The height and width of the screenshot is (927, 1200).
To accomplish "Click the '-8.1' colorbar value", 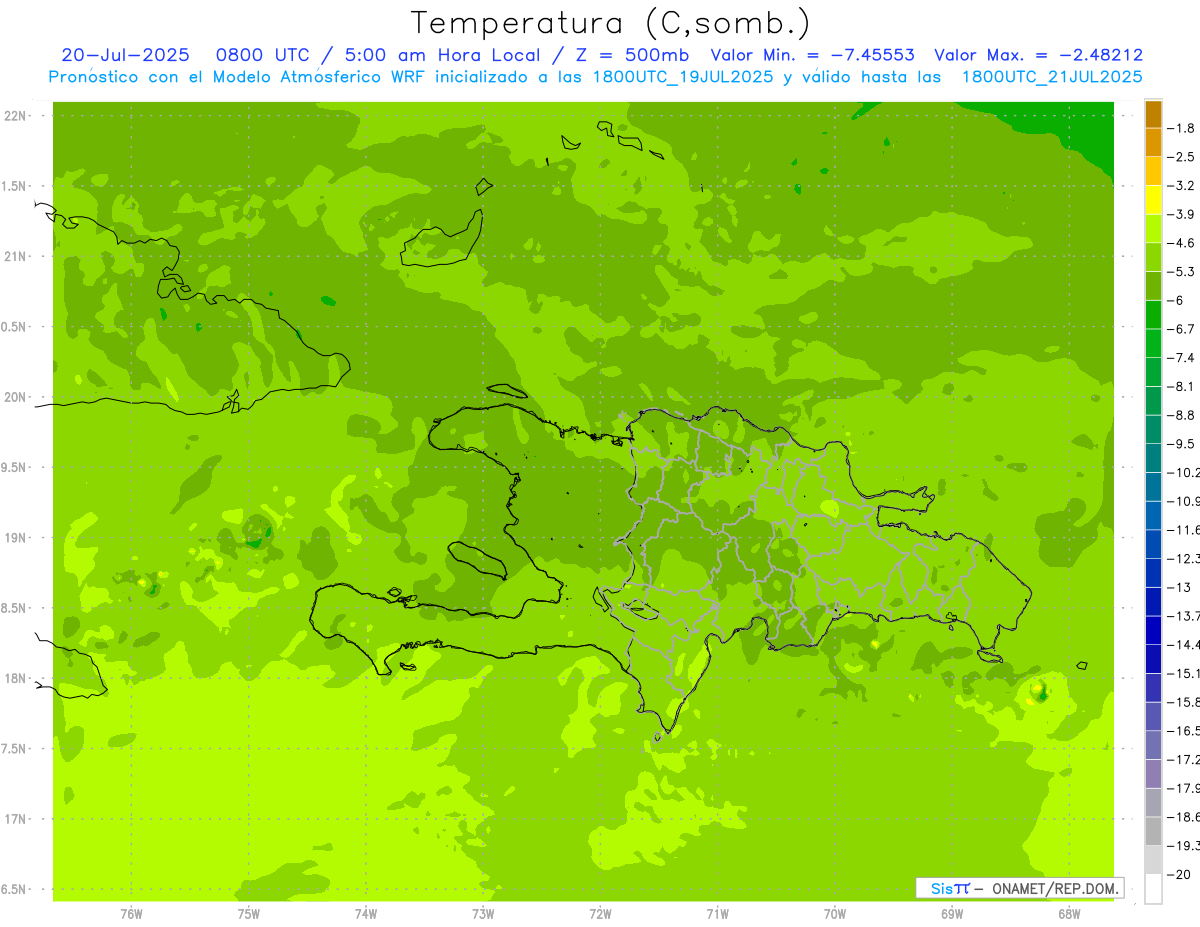I will tap(1180, 386).
